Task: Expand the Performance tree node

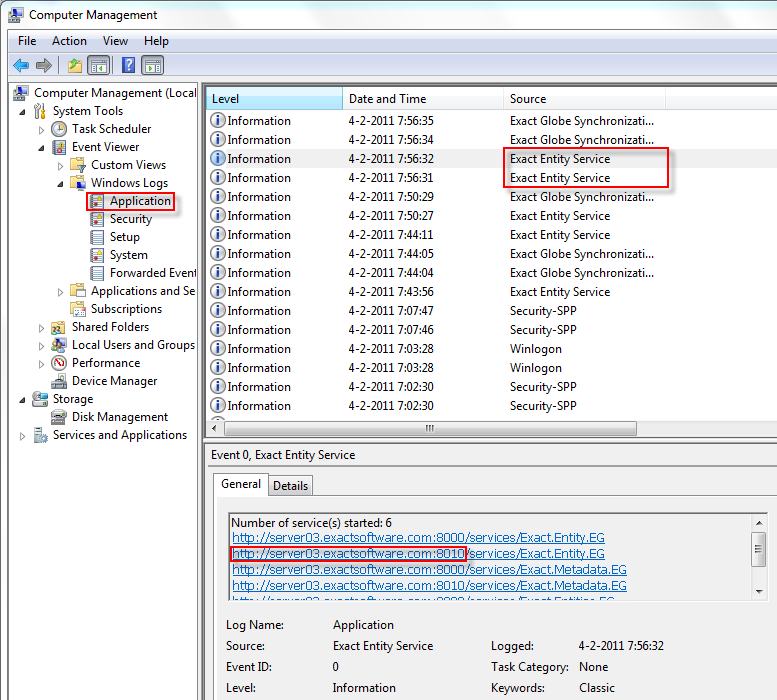Action: click(x=42, y=364)
